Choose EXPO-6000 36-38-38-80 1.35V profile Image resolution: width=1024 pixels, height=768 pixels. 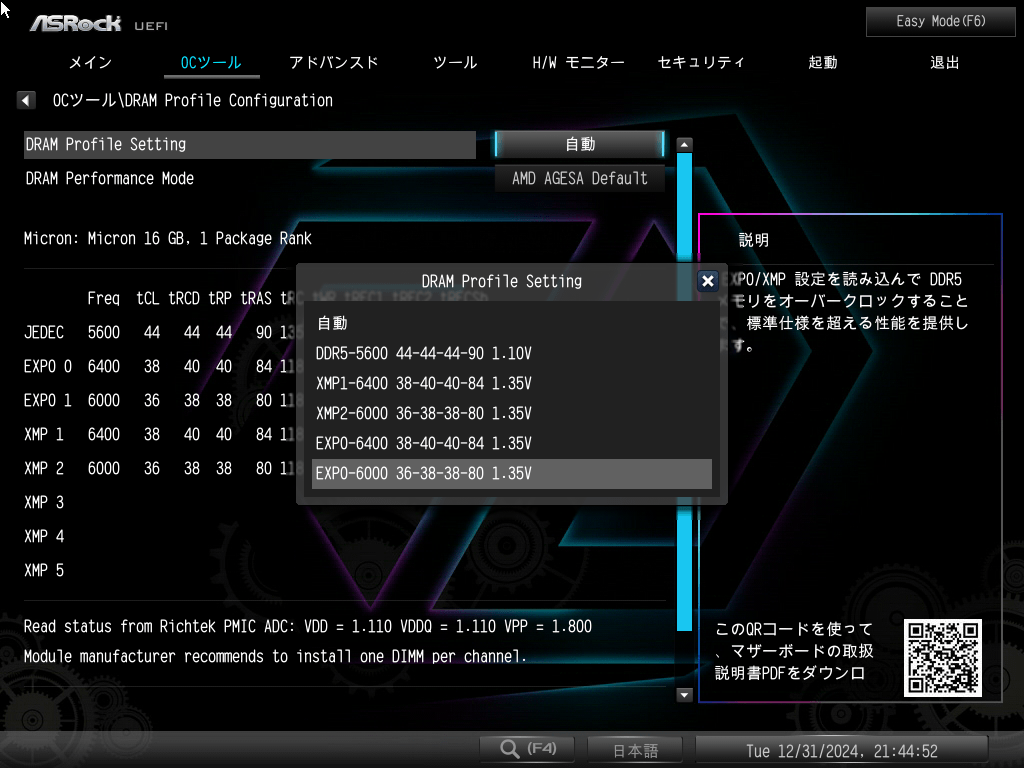click(512, 473)
